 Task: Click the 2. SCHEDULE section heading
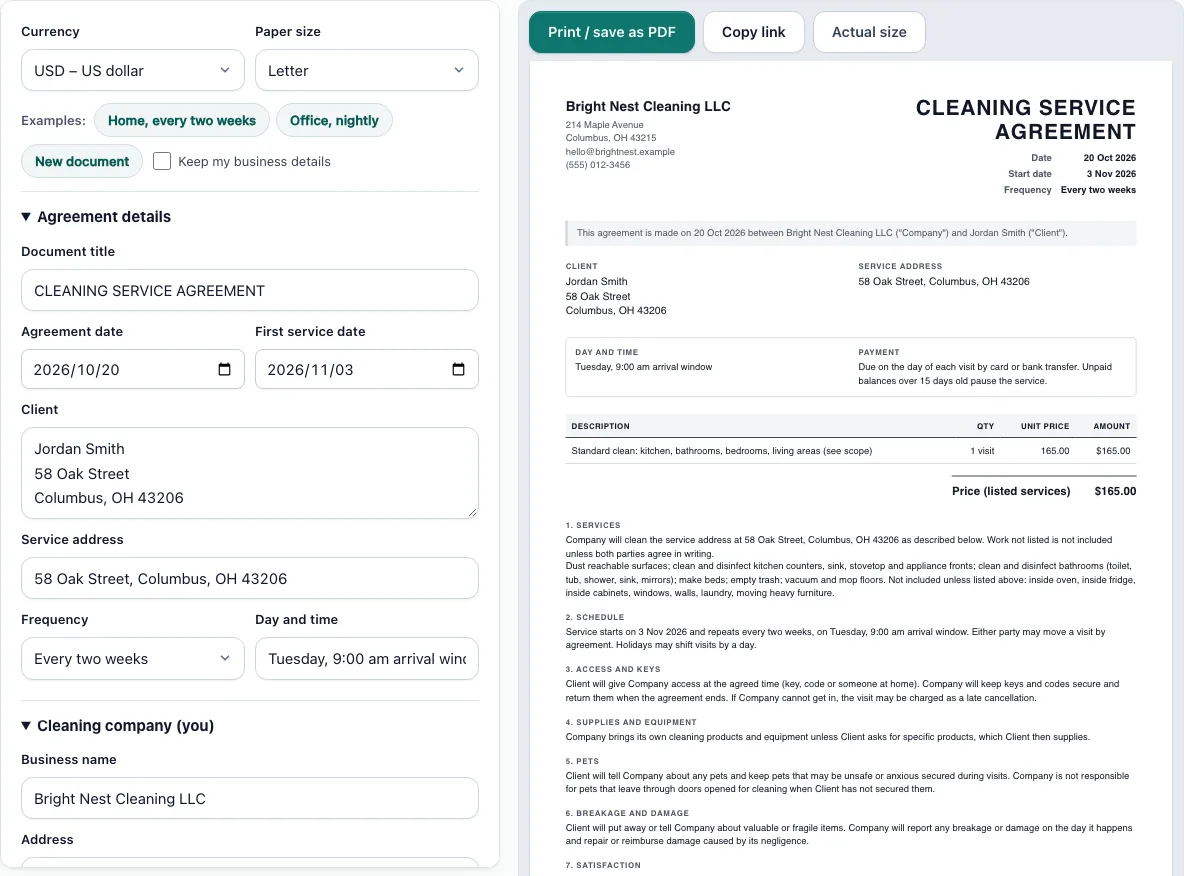pos(594,617)
